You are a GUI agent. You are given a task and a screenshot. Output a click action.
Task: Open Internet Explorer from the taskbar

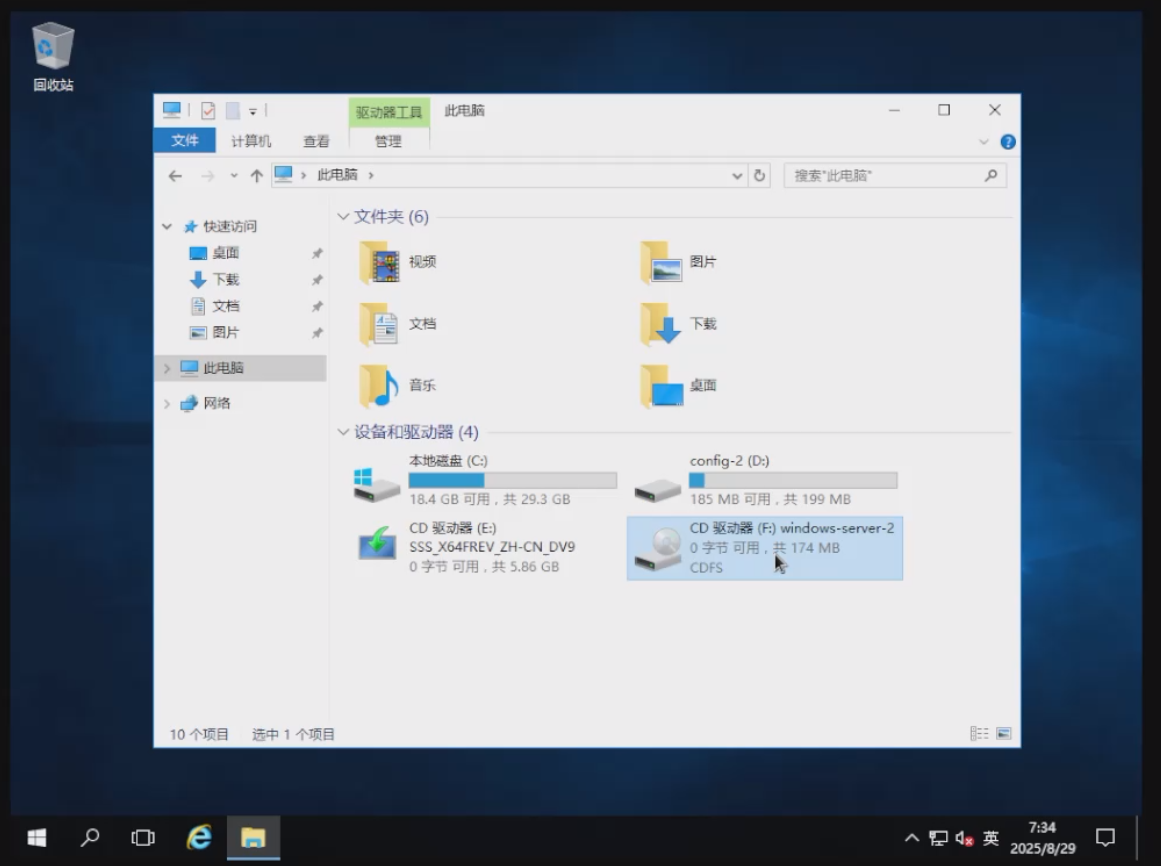[200, 837]
